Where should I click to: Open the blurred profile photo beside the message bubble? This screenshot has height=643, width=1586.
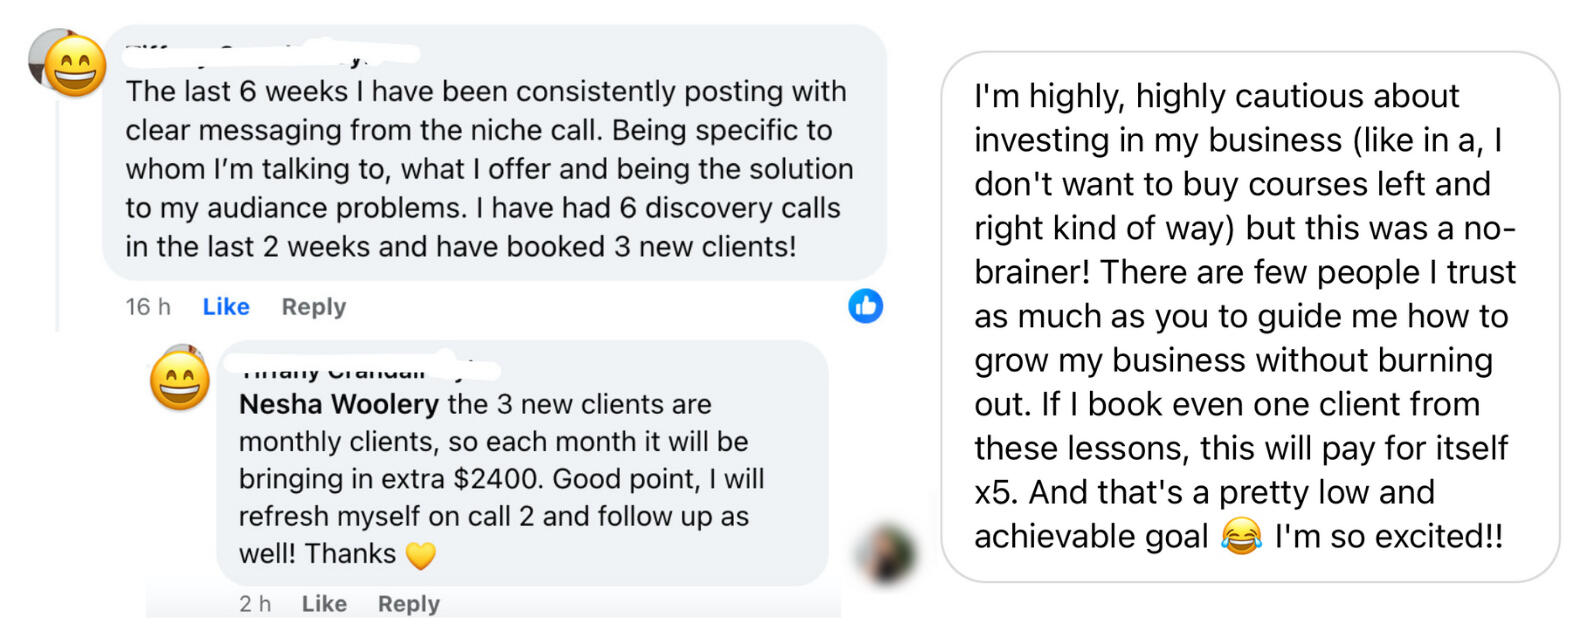pos(887,552)
